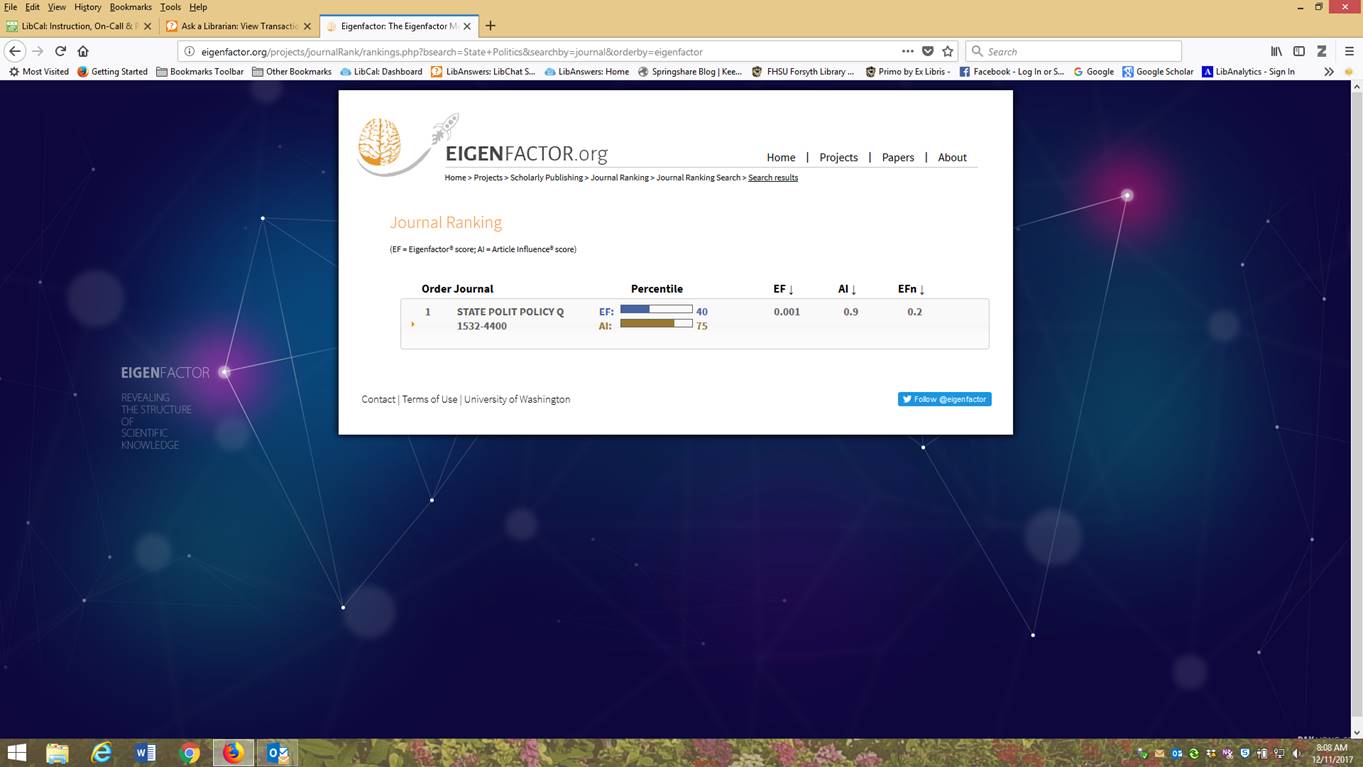Open Primo by Ex Libris bookmark
This screenshot has height=767, width=1363.
point(907,72)
